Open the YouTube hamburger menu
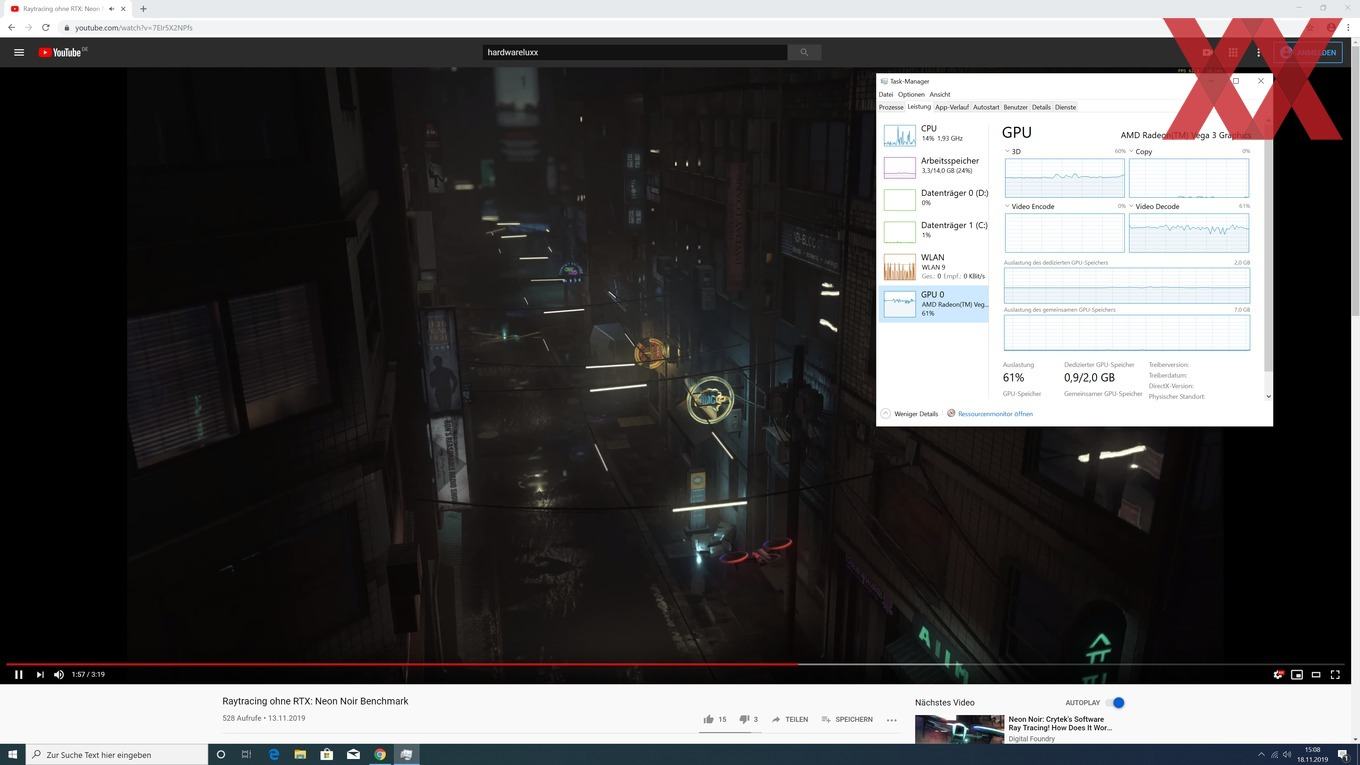 pos(18,52)
